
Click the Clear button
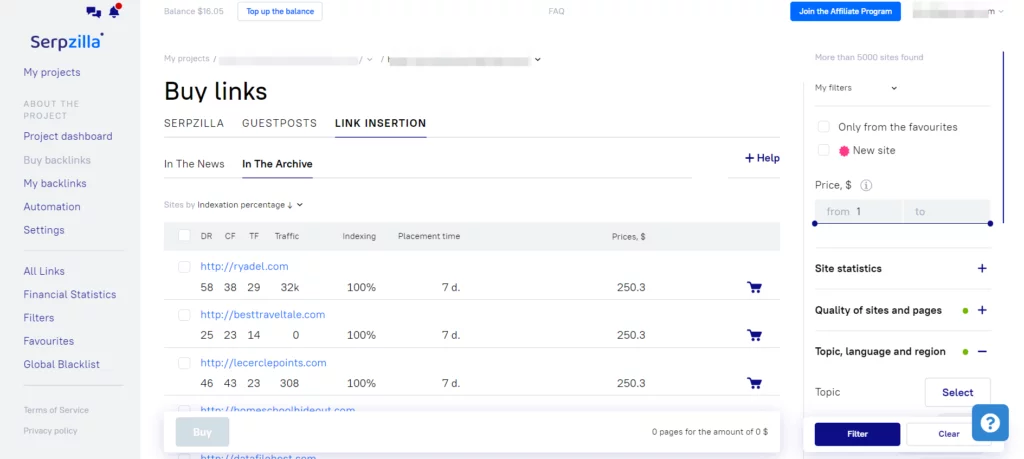[x=949, y=434]
